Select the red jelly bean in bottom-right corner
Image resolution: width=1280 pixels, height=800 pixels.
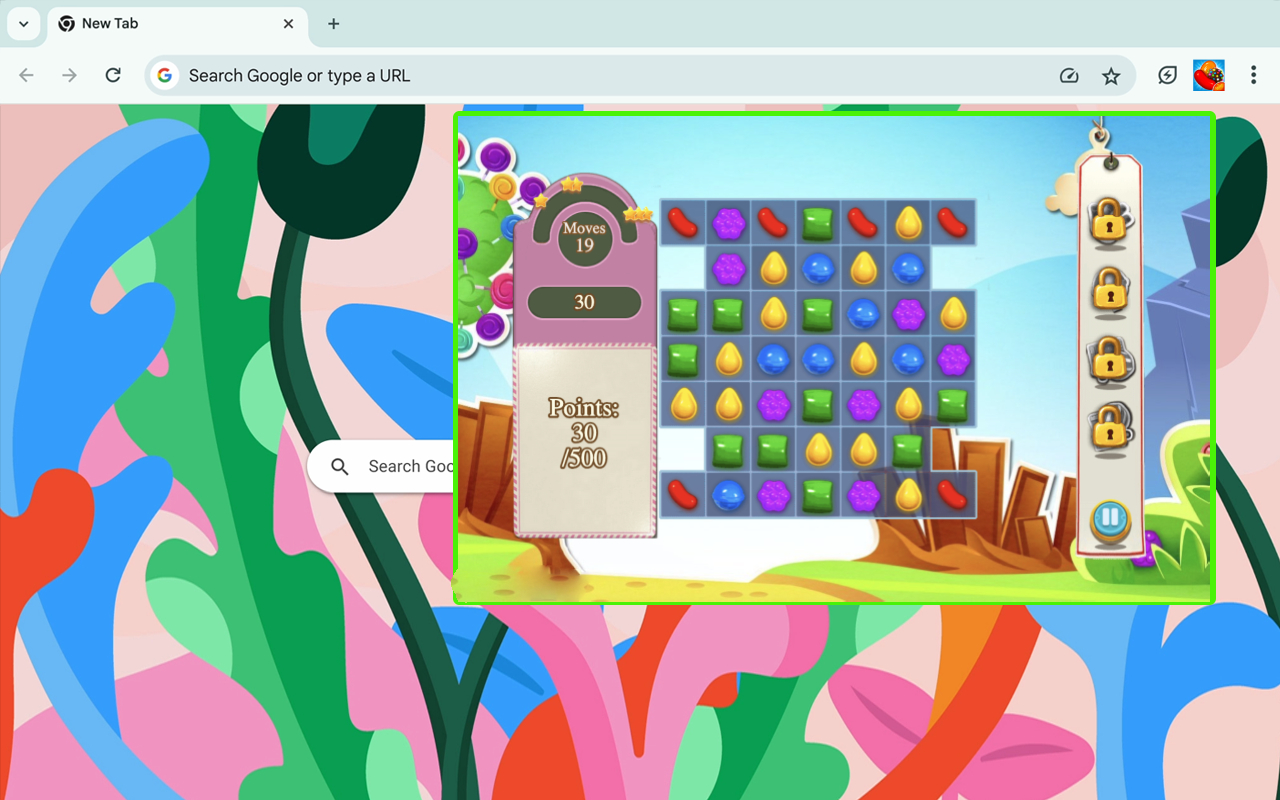(x=953, y=494)
